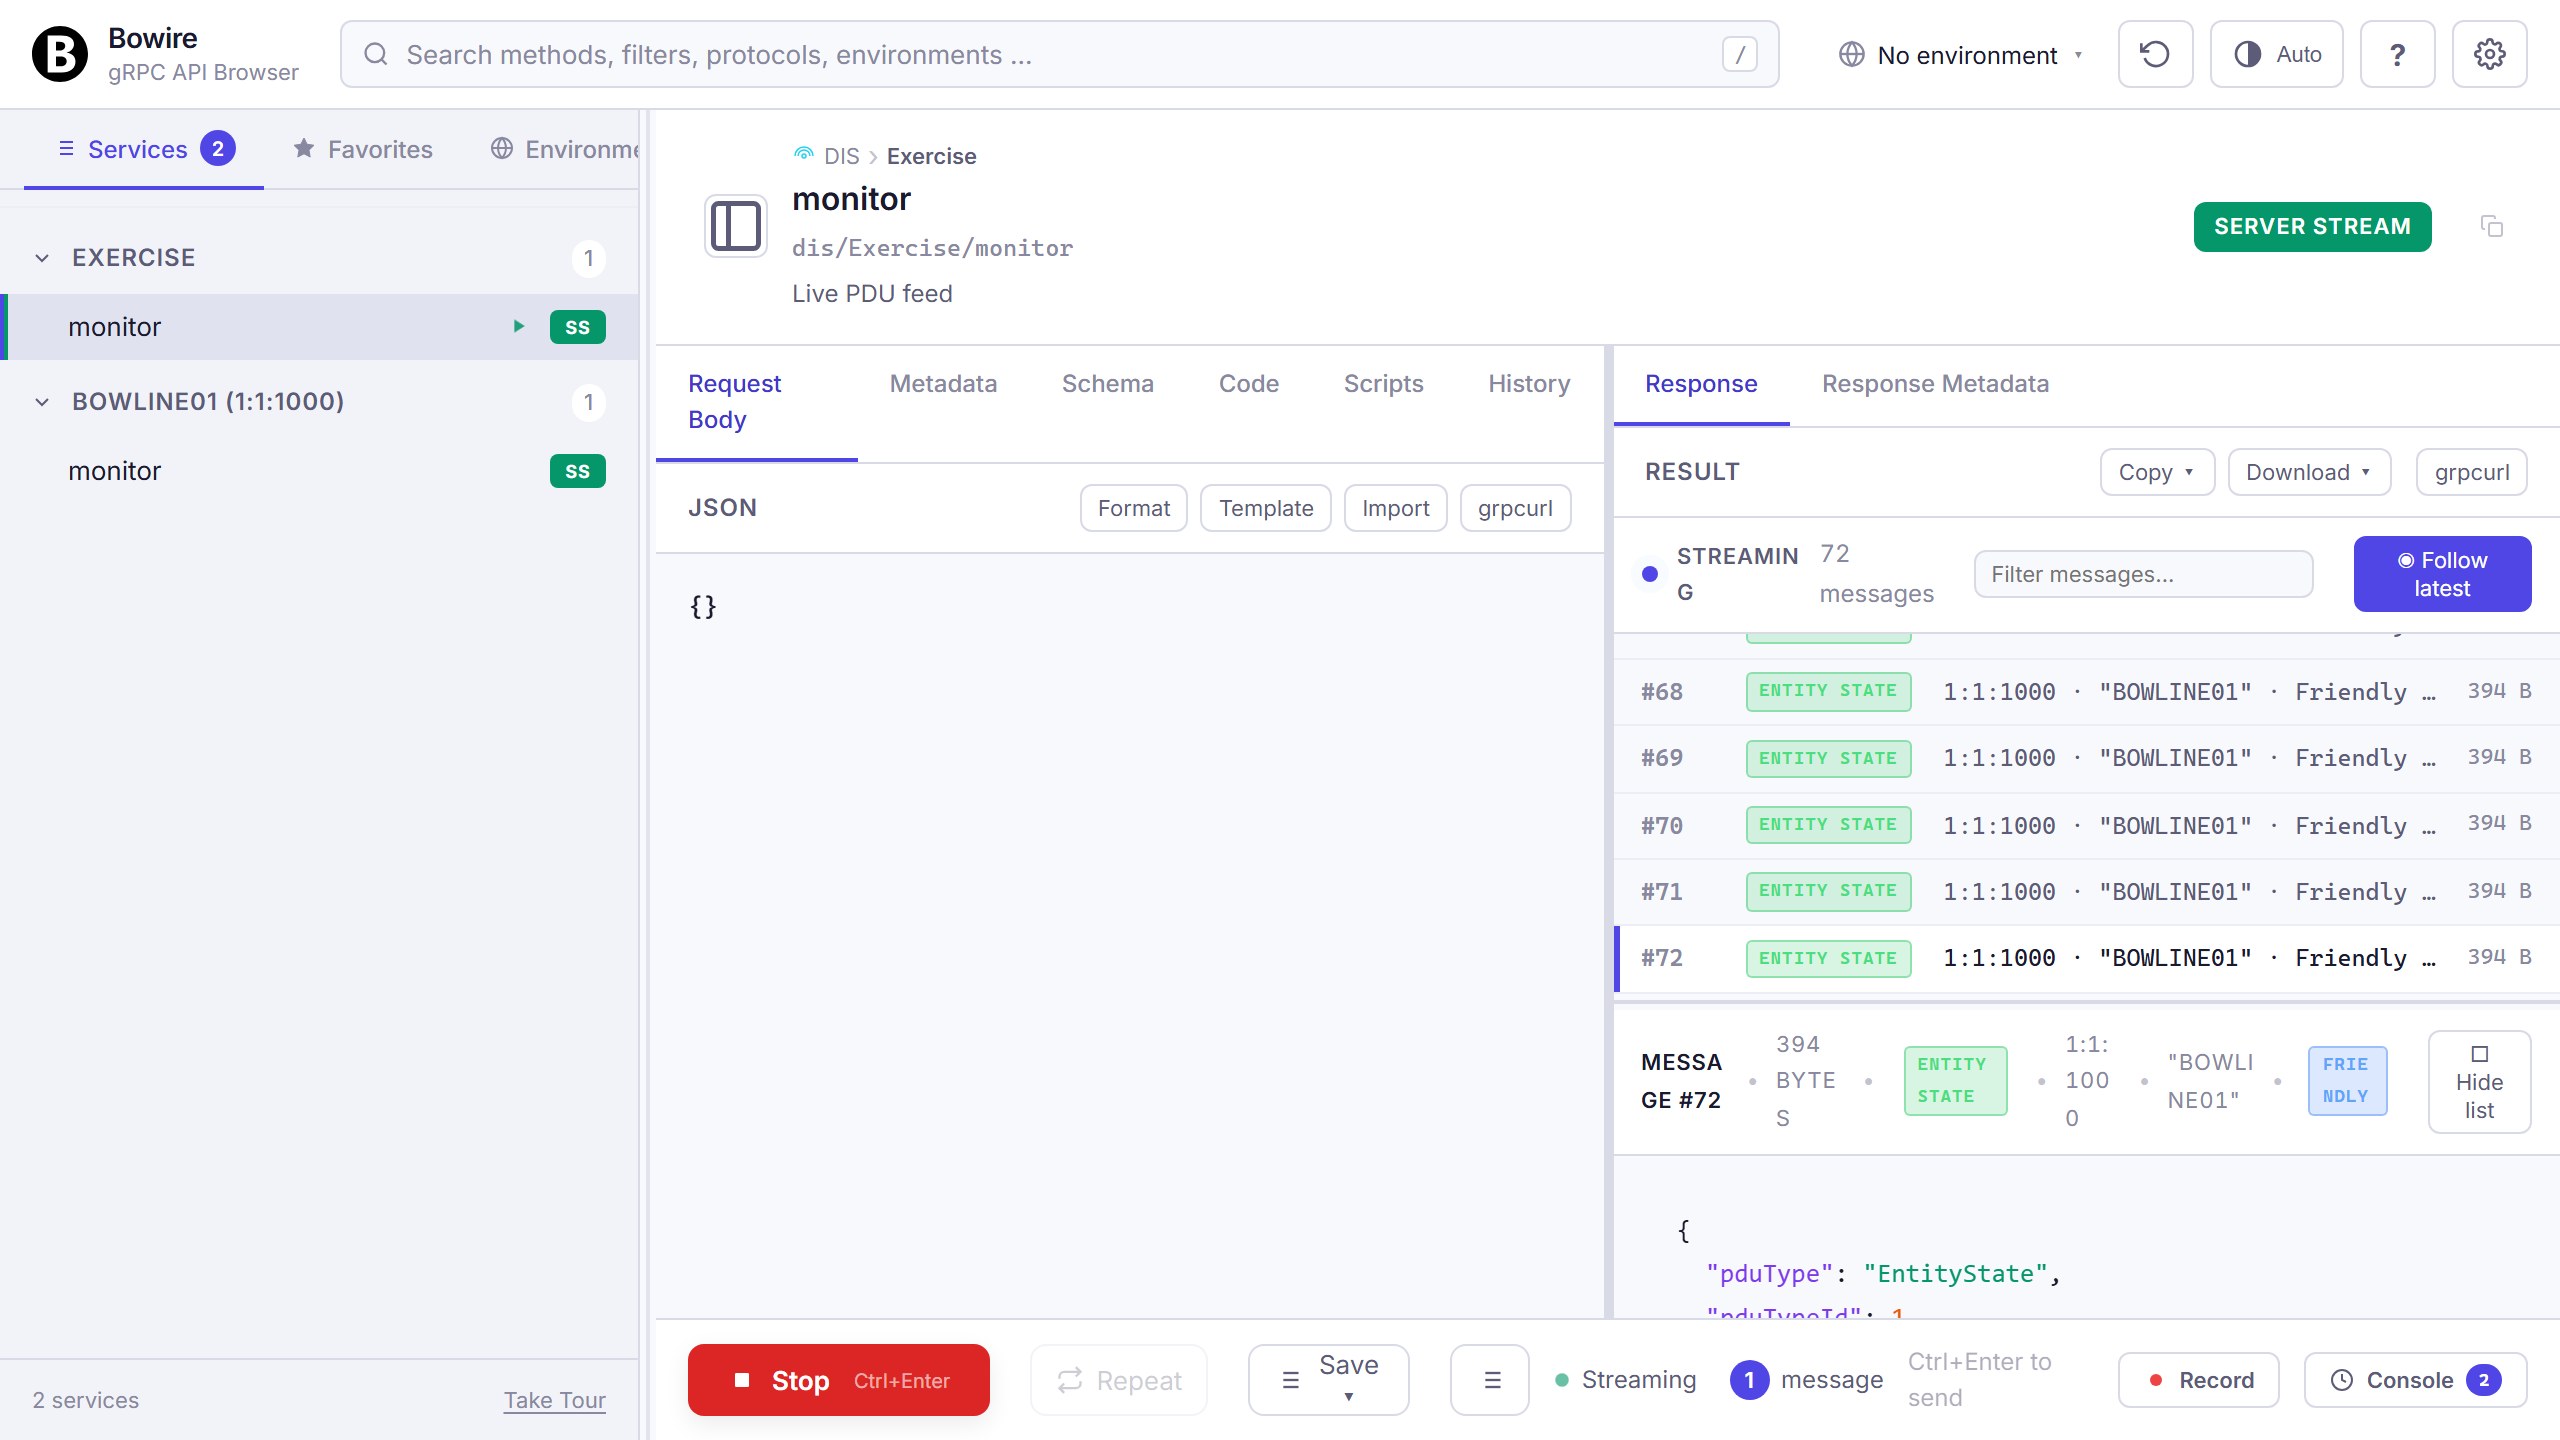The width and height of the screenshot is (2560, 1440).
Task: Click the play arrow on Exercise monitor
Action: pos(519,326)
